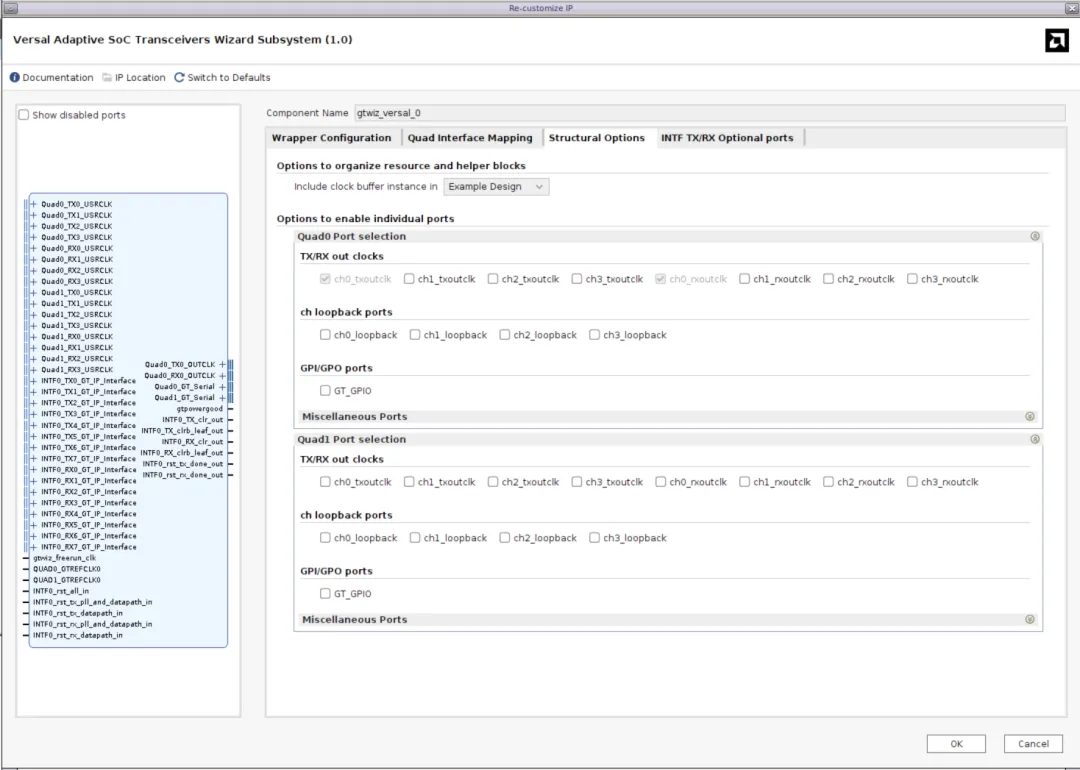Expand plus icon beside Quad0_TX0_OUTCLK port

click(x=222, y=364)
